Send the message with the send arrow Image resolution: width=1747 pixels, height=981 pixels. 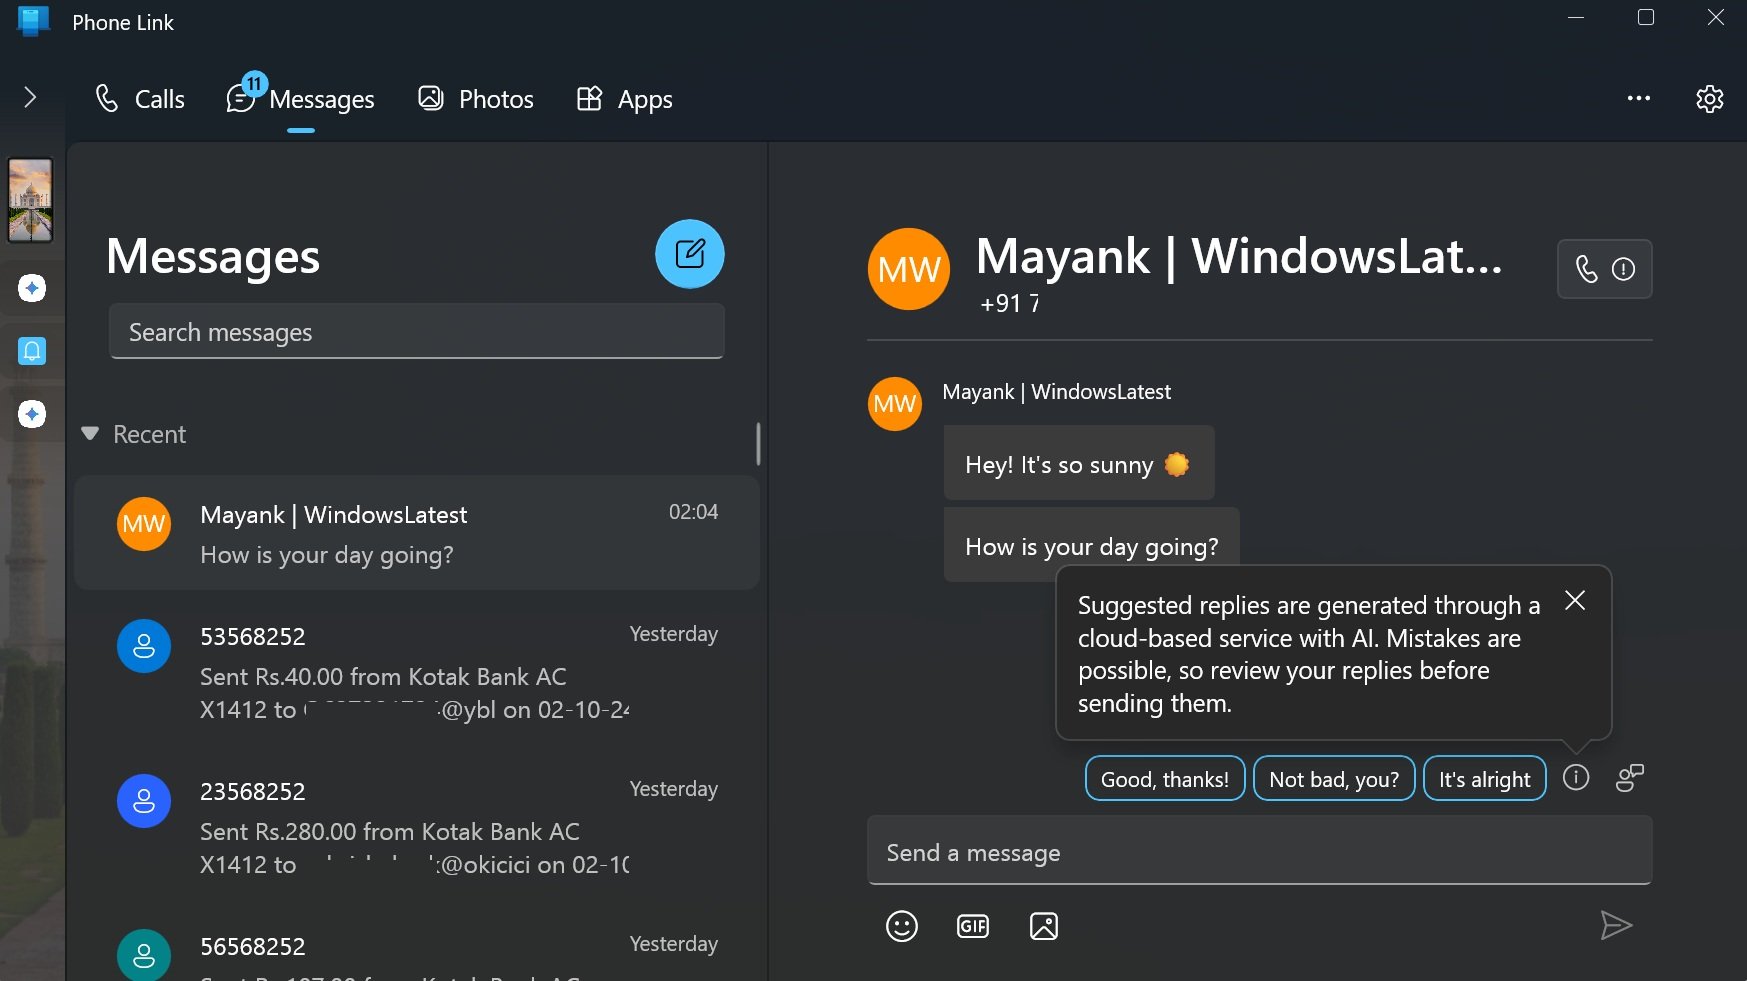click(1618, 926)
